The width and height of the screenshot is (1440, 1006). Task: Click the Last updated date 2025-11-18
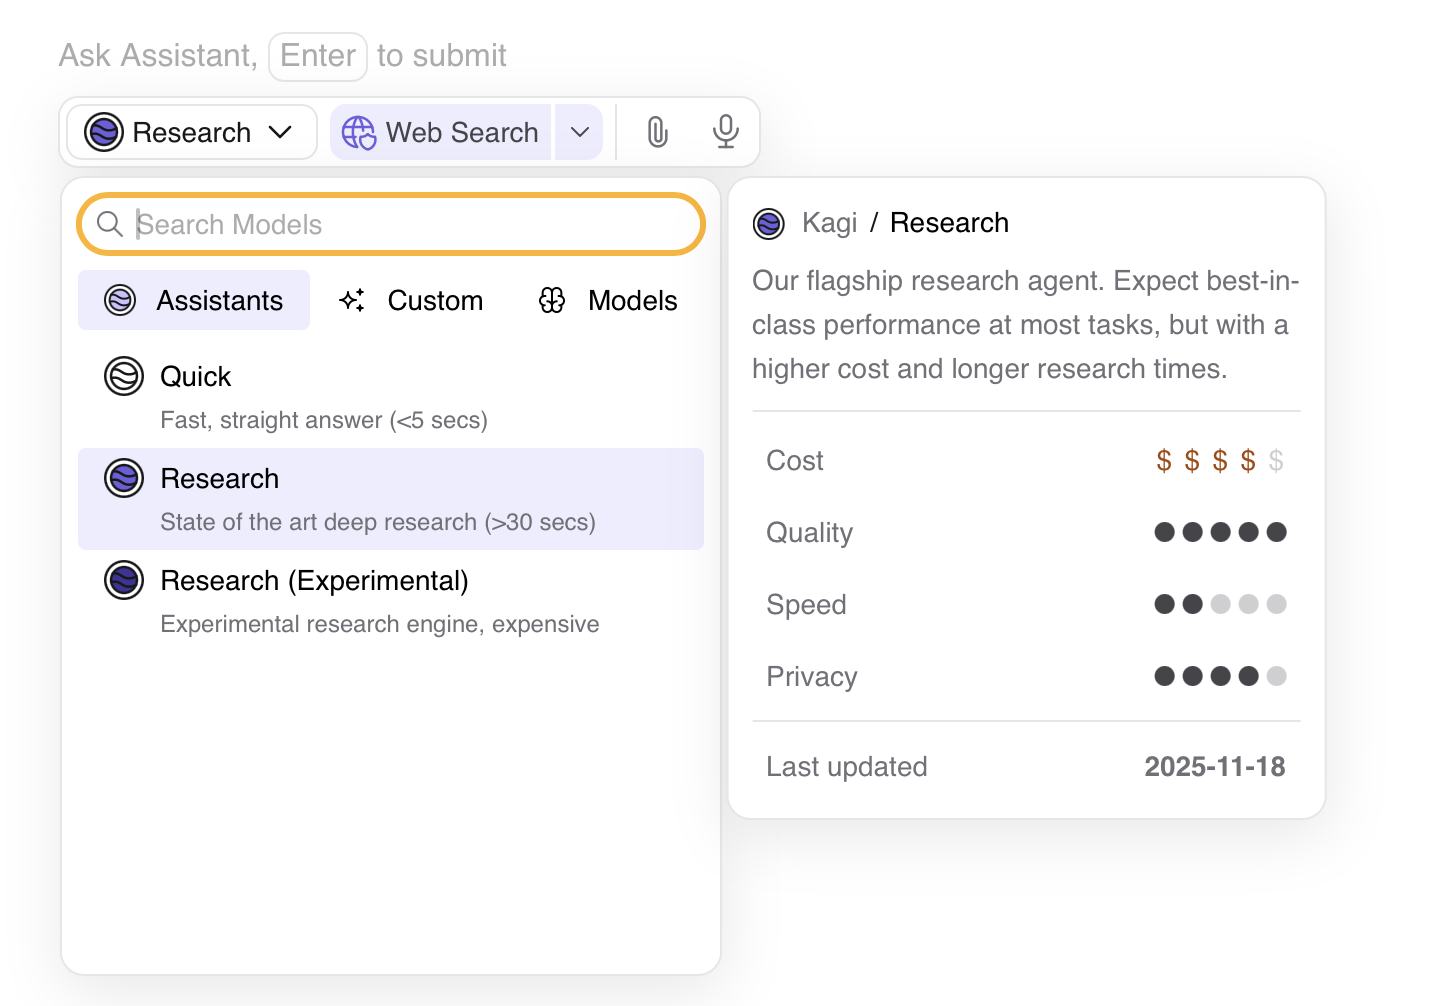[x=1215, y=767]
